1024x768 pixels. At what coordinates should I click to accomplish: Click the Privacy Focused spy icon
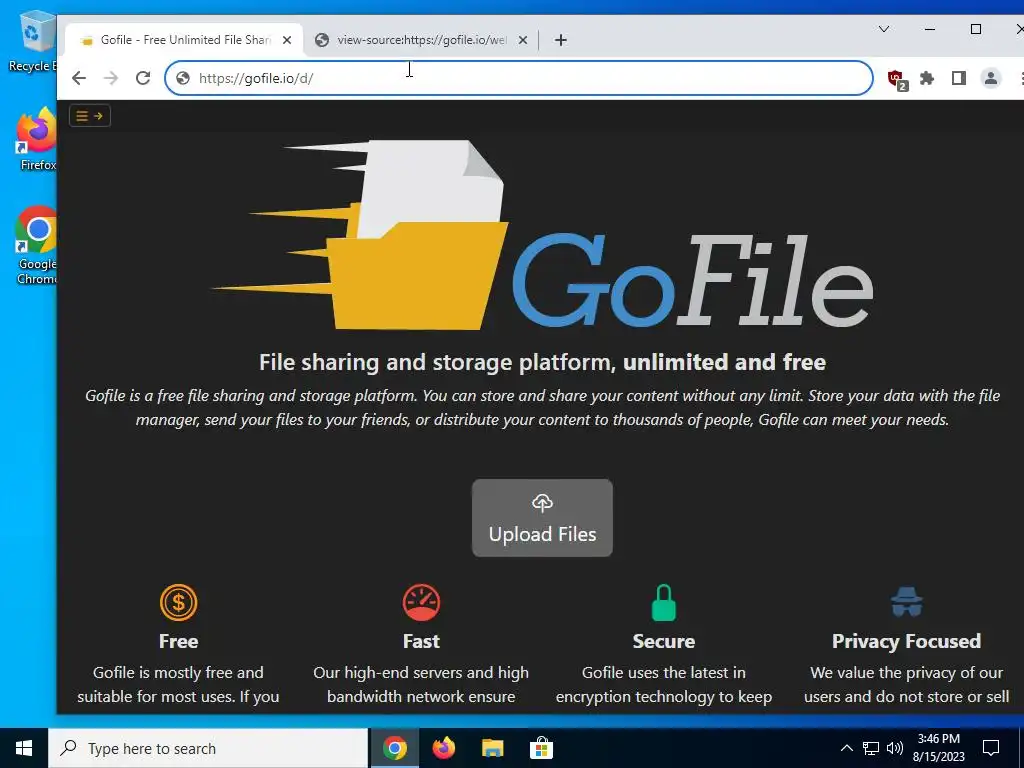pyautogui.click(x=906, y=602)
